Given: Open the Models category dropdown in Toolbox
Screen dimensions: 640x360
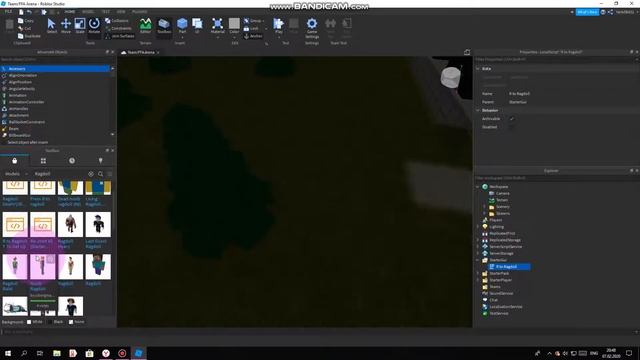Looking at the screenshot, I should tap(16, 174).
